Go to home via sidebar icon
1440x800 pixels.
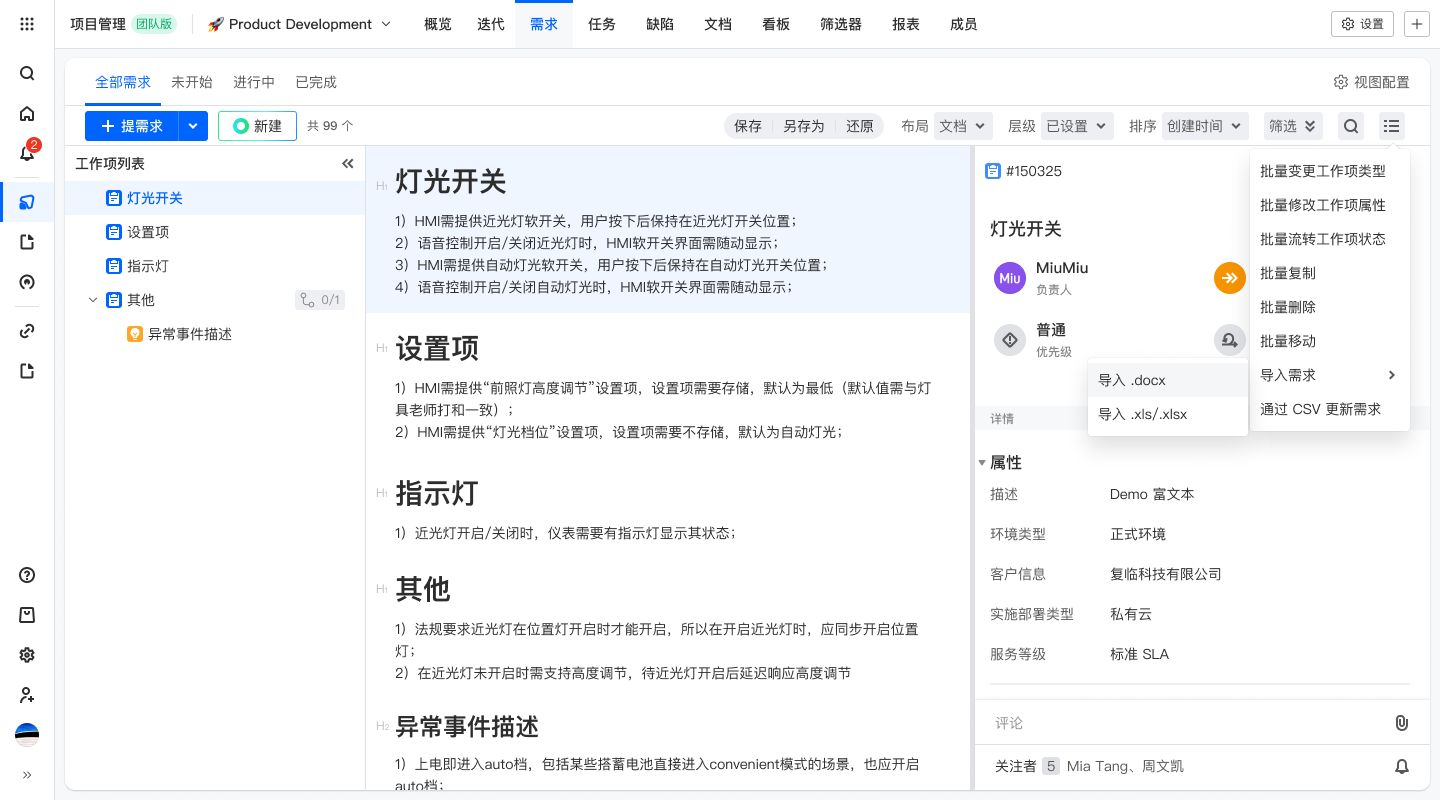click(27, 113)
